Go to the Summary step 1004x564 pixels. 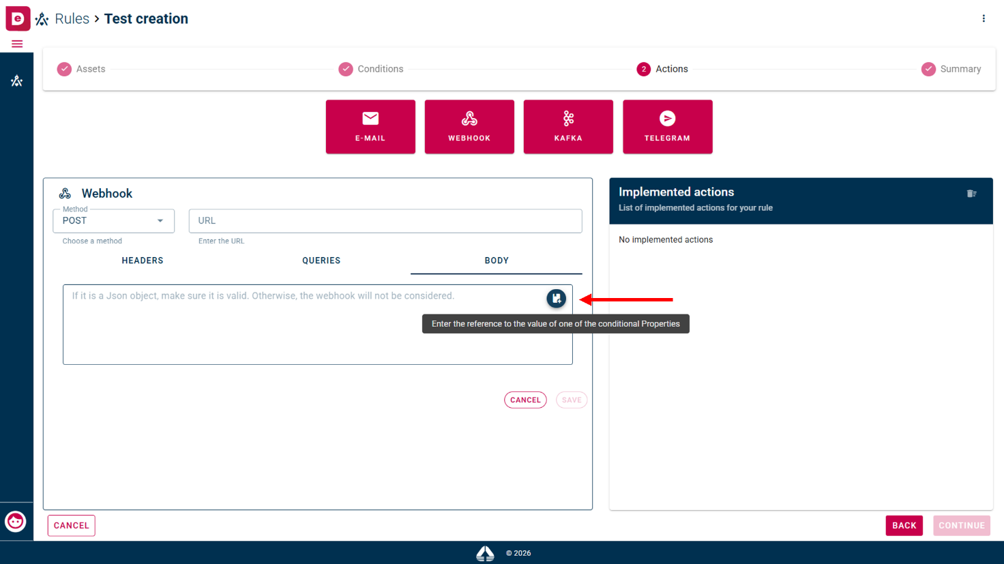pos(951,69)
